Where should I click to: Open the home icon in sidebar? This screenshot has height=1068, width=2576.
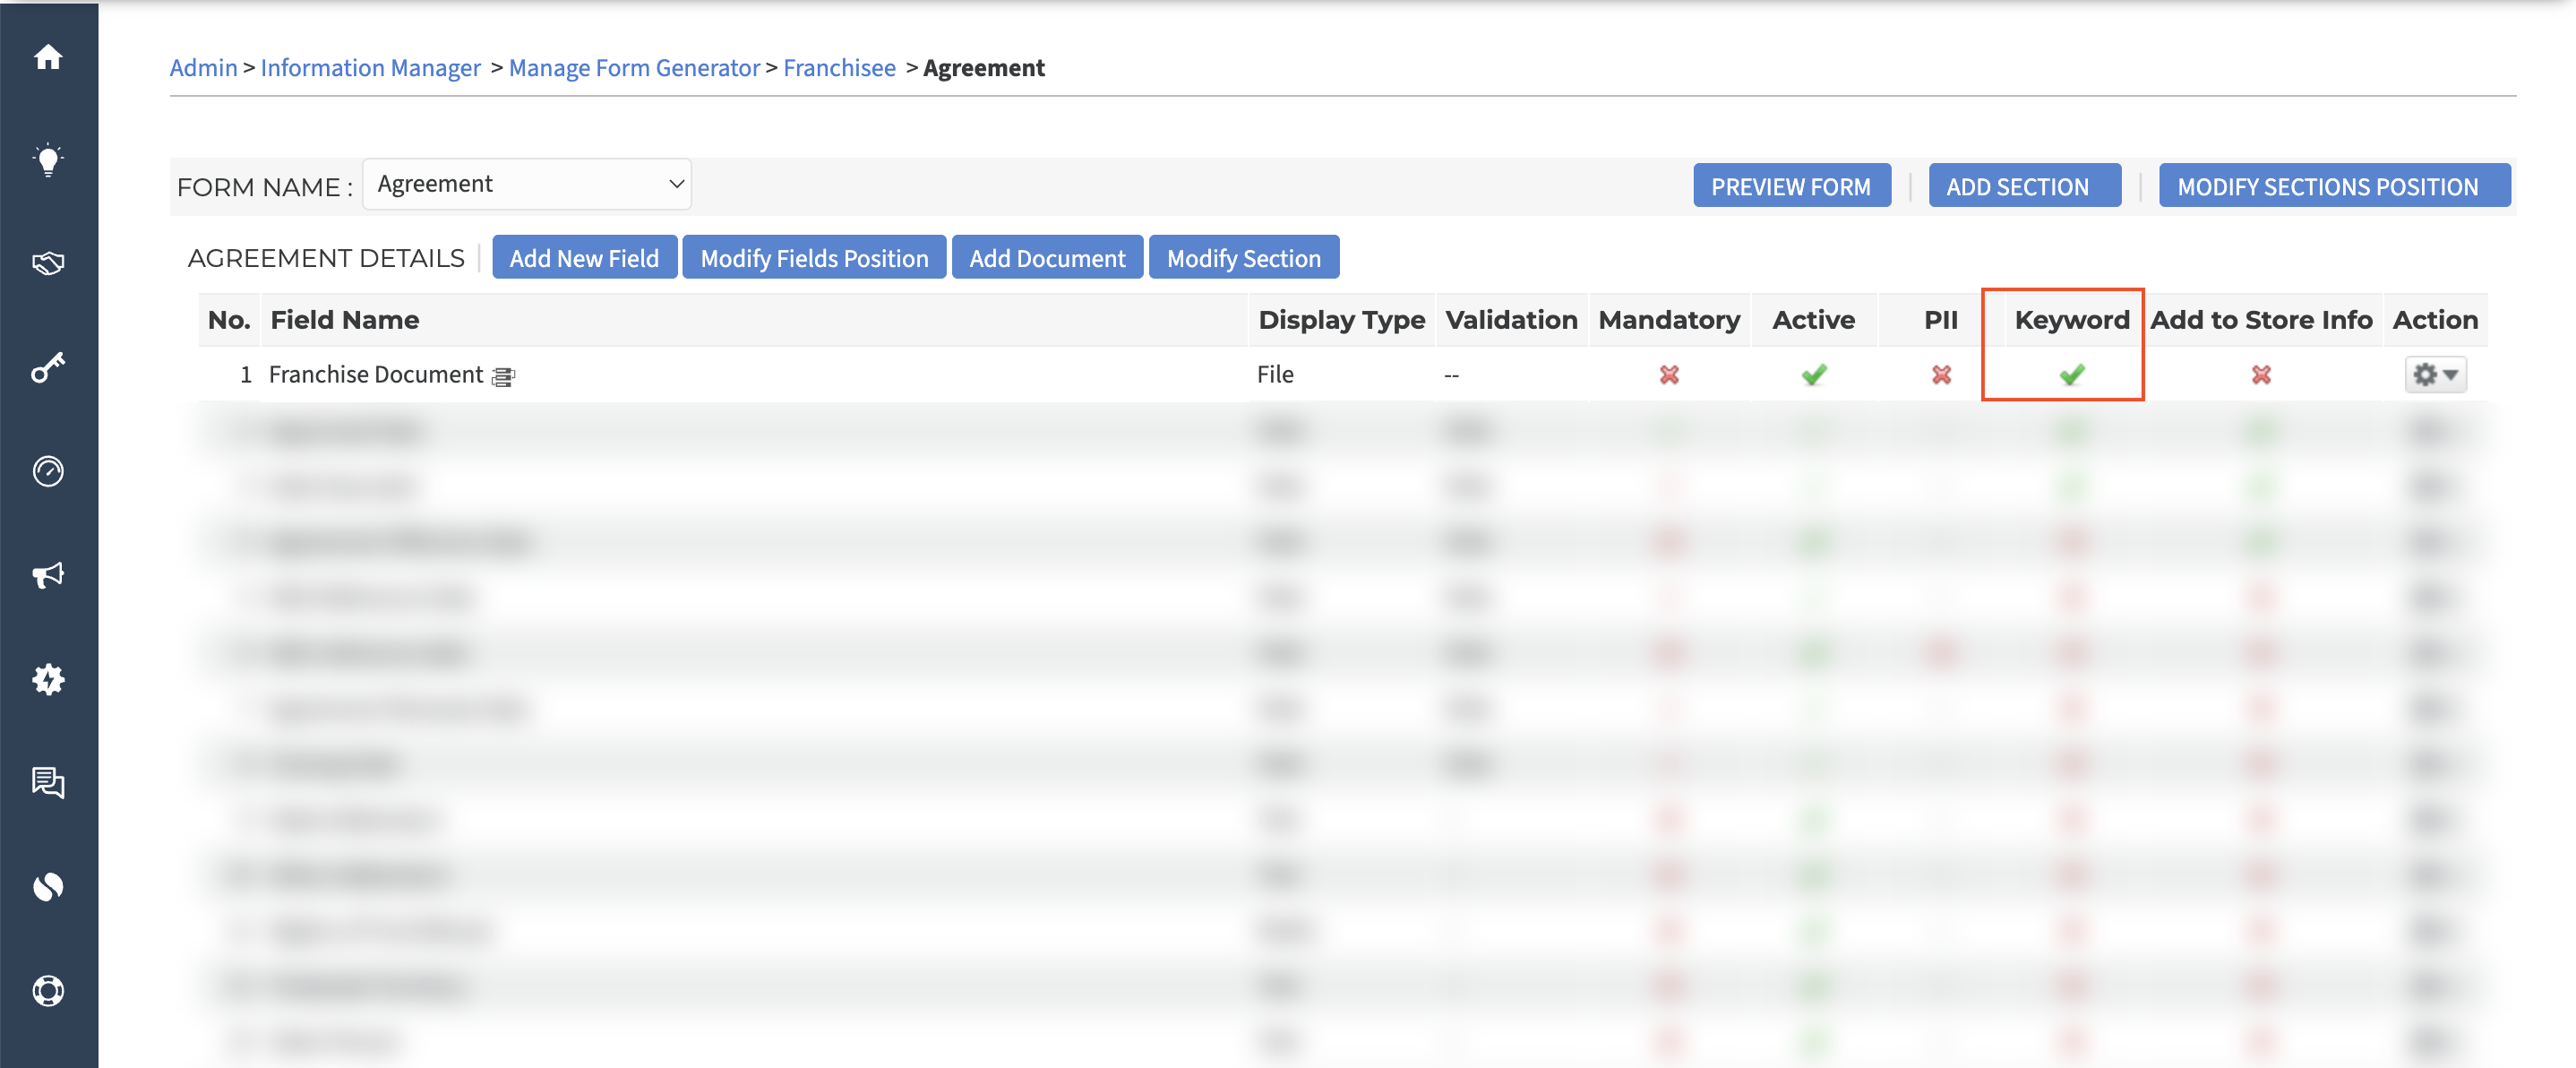coord(48,57)
